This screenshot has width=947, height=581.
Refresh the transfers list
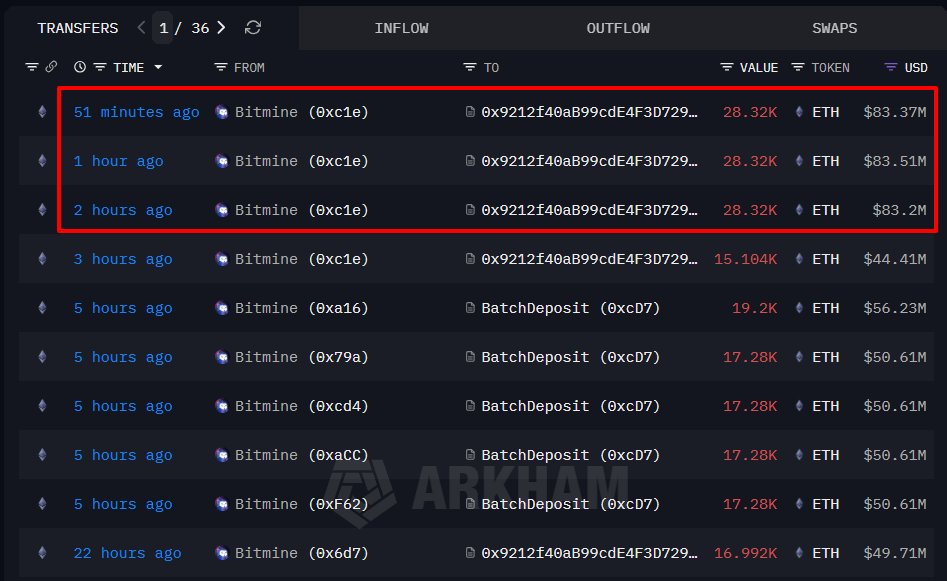253,28
